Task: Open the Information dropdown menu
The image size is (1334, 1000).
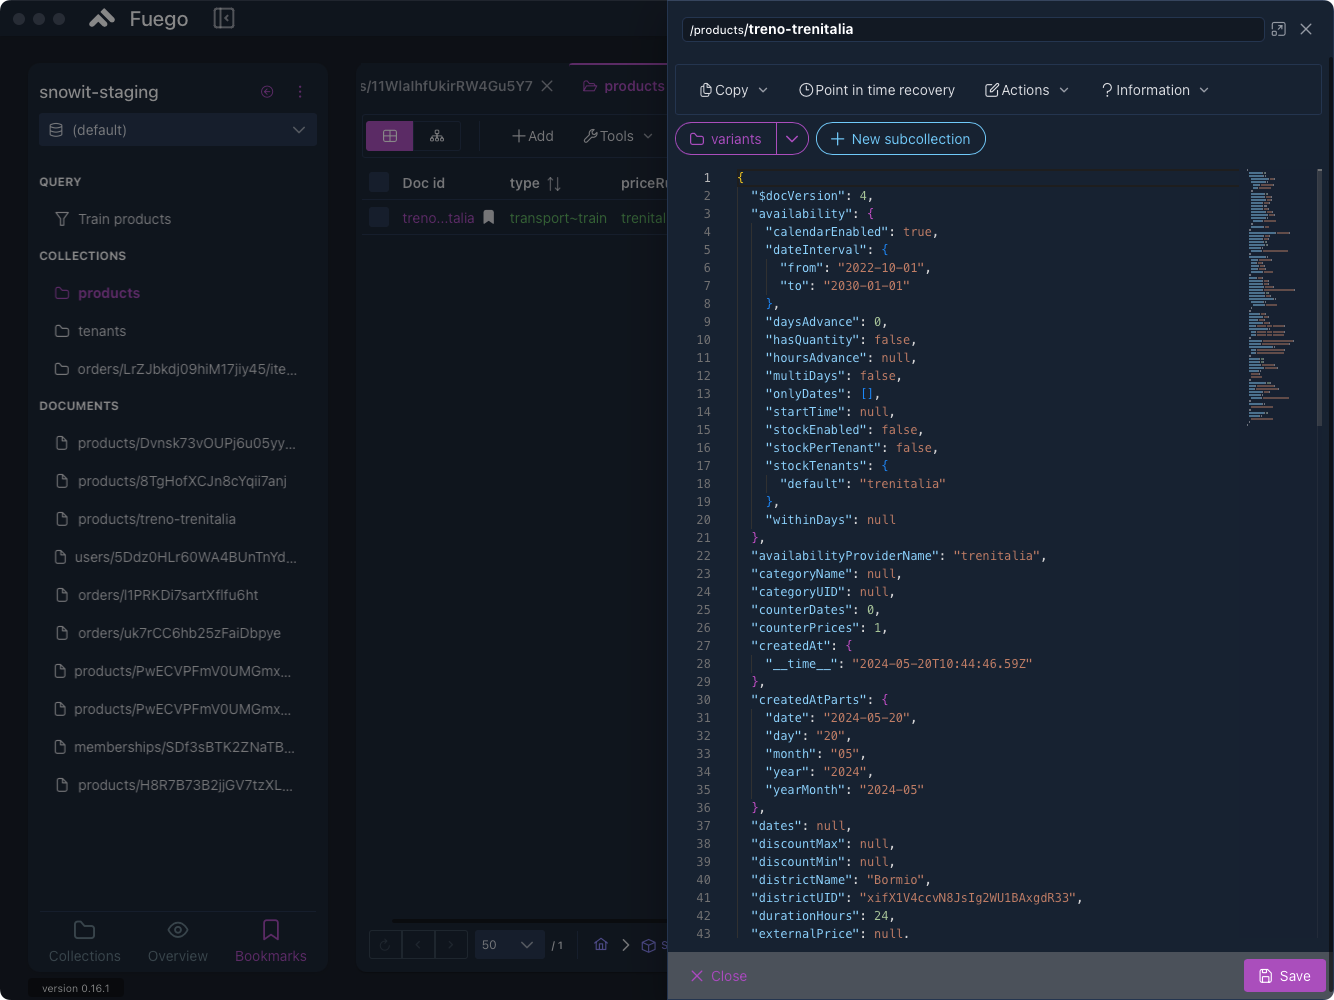Action: (1155, 90)
